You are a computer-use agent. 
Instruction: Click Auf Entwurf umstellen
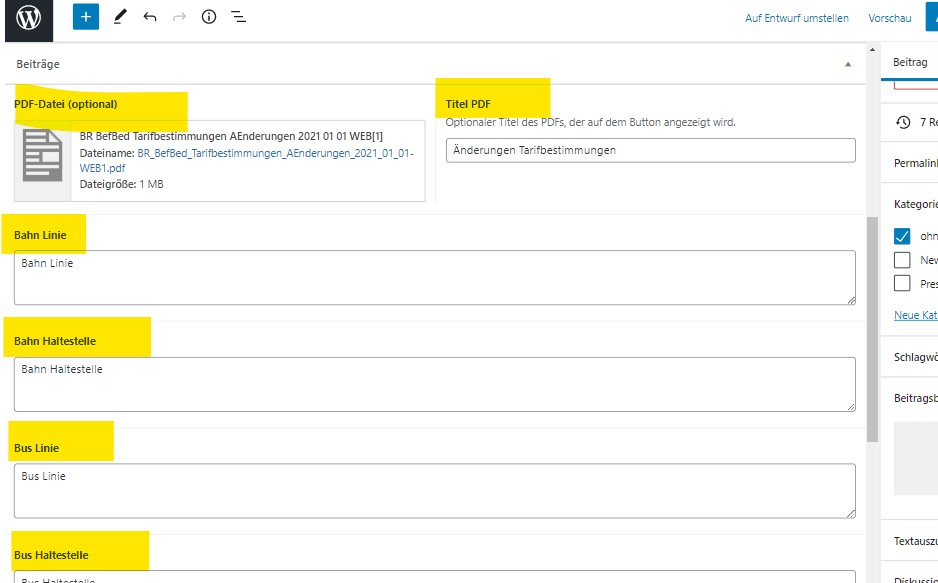pos(796,18)
